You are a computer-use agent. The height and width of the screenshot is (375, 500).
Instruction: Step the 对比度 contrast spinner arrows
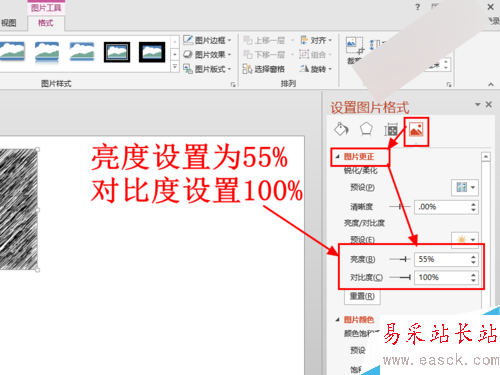coord(473,277)
